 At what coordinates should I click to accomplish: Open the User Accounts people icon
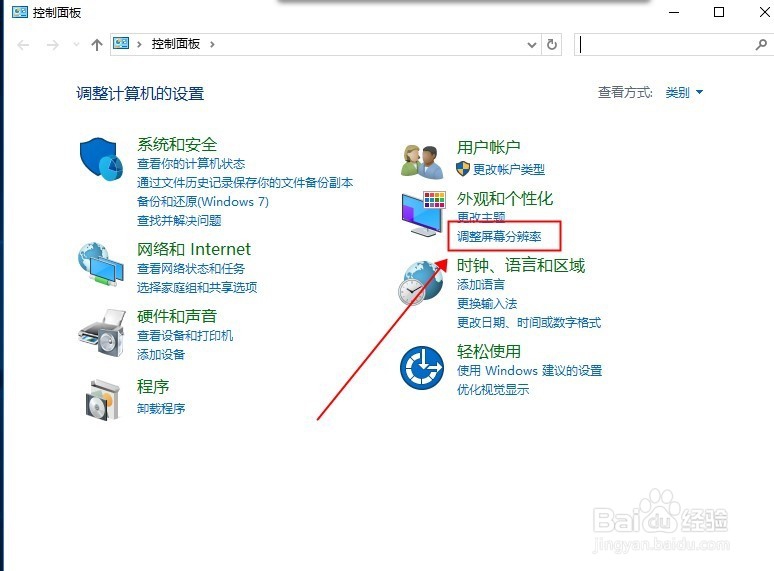pos(422,161)
